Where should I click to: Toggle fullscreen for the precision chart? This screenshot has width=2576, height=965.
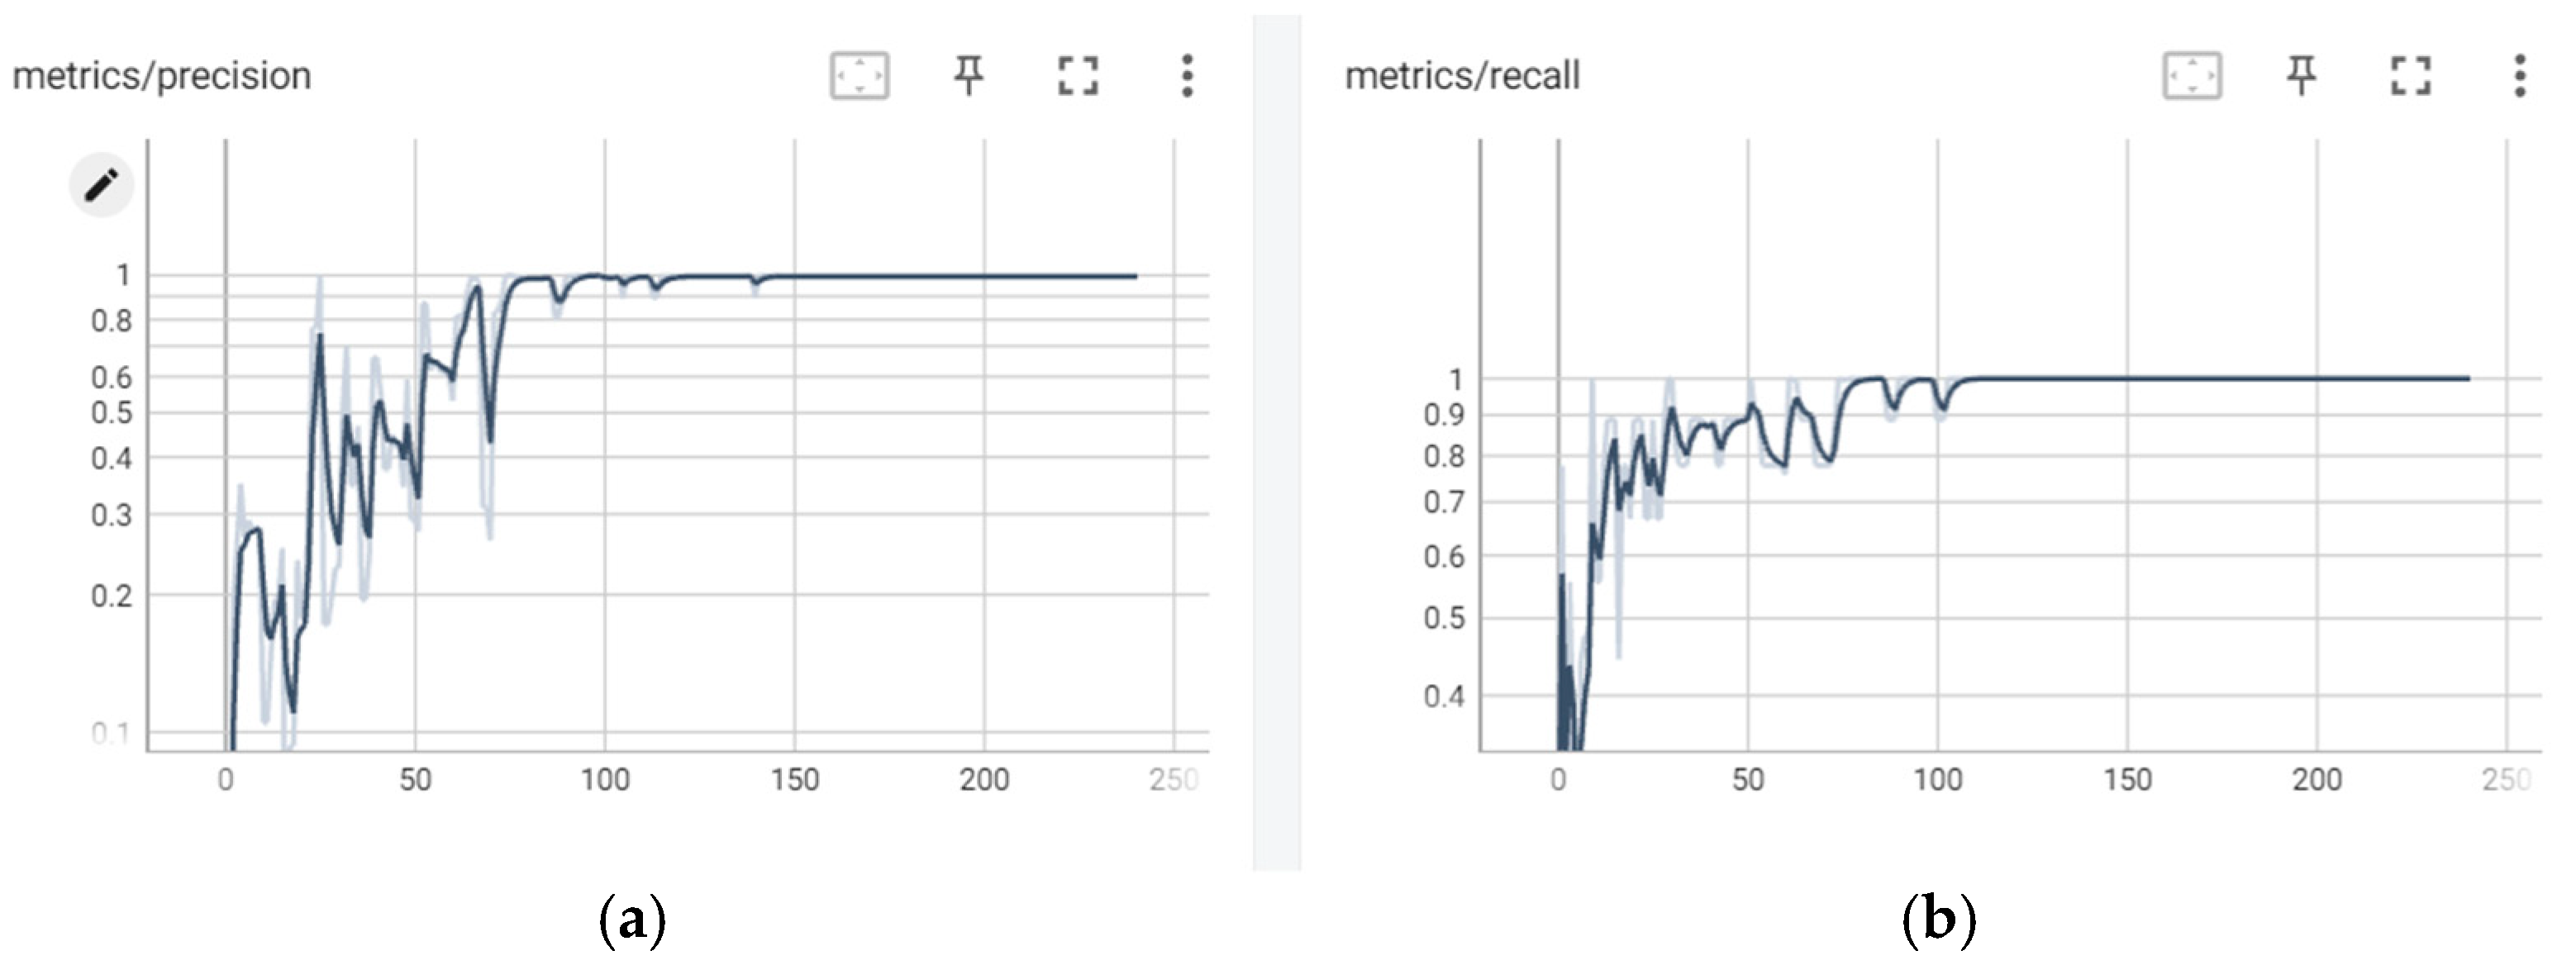[x=1078, y=76]
